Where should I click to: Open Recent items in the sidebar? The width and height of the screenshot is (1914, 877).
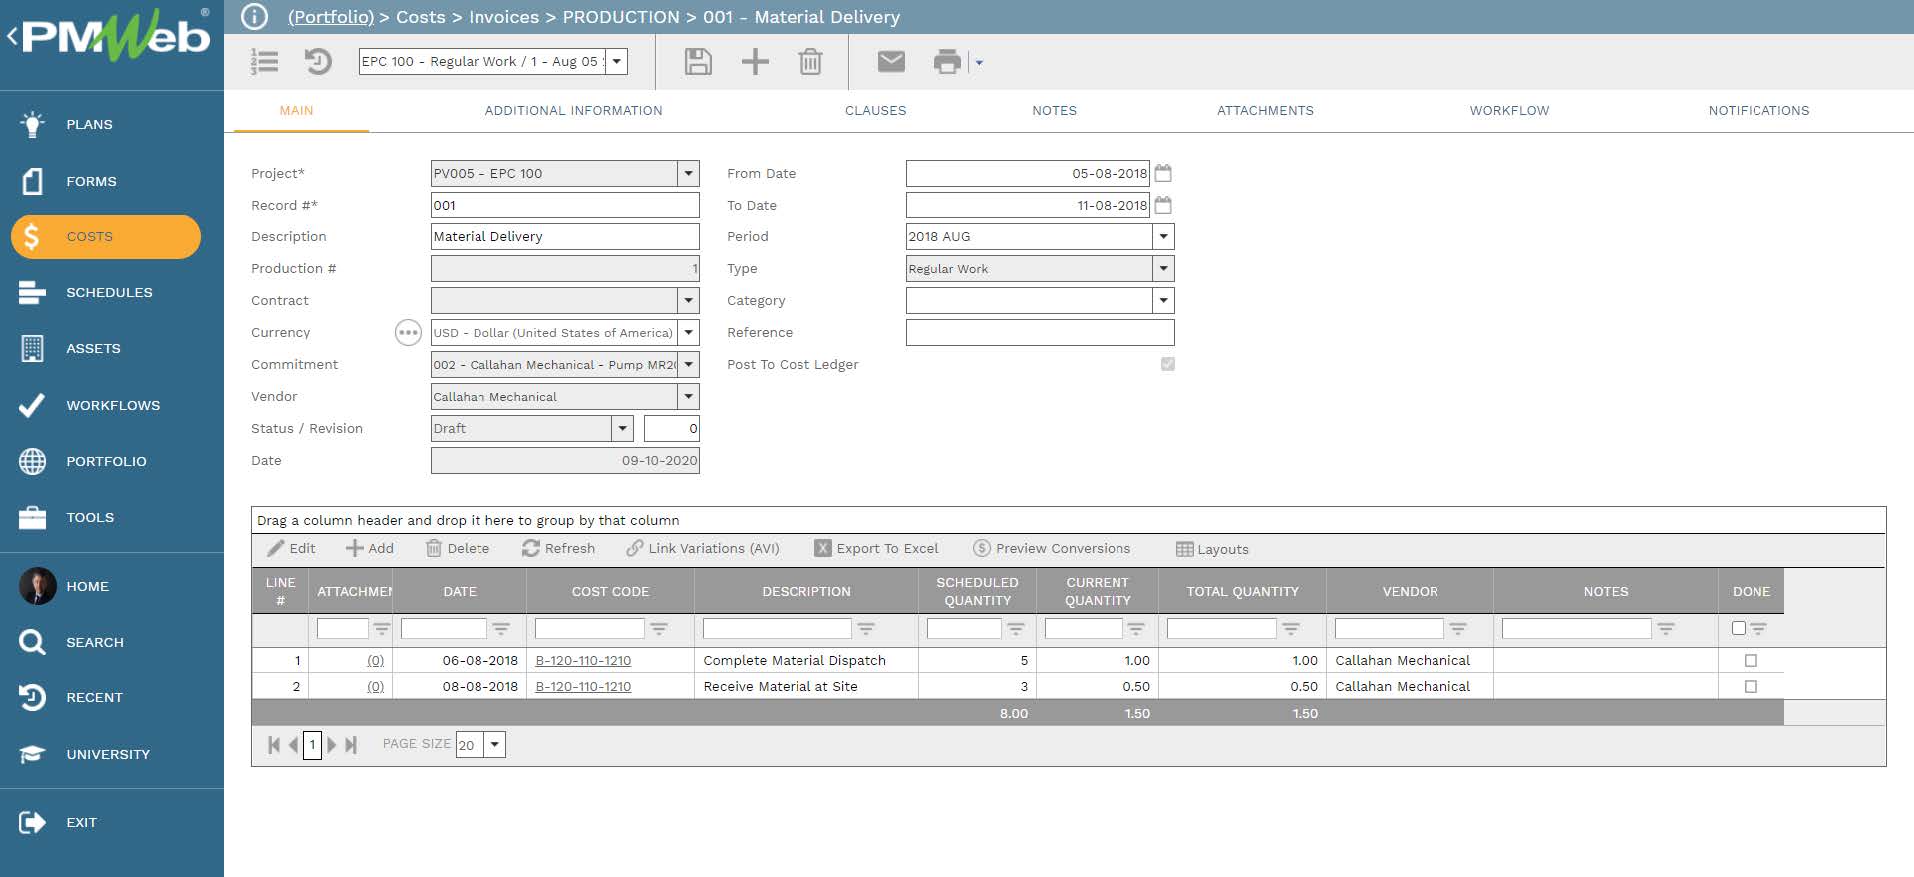tap(94, 697)
